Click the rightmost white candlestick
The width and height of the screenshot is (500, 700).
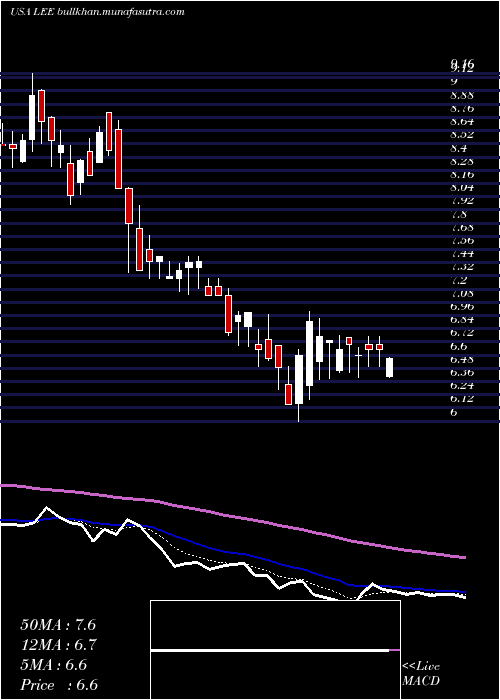coord(389,367)
